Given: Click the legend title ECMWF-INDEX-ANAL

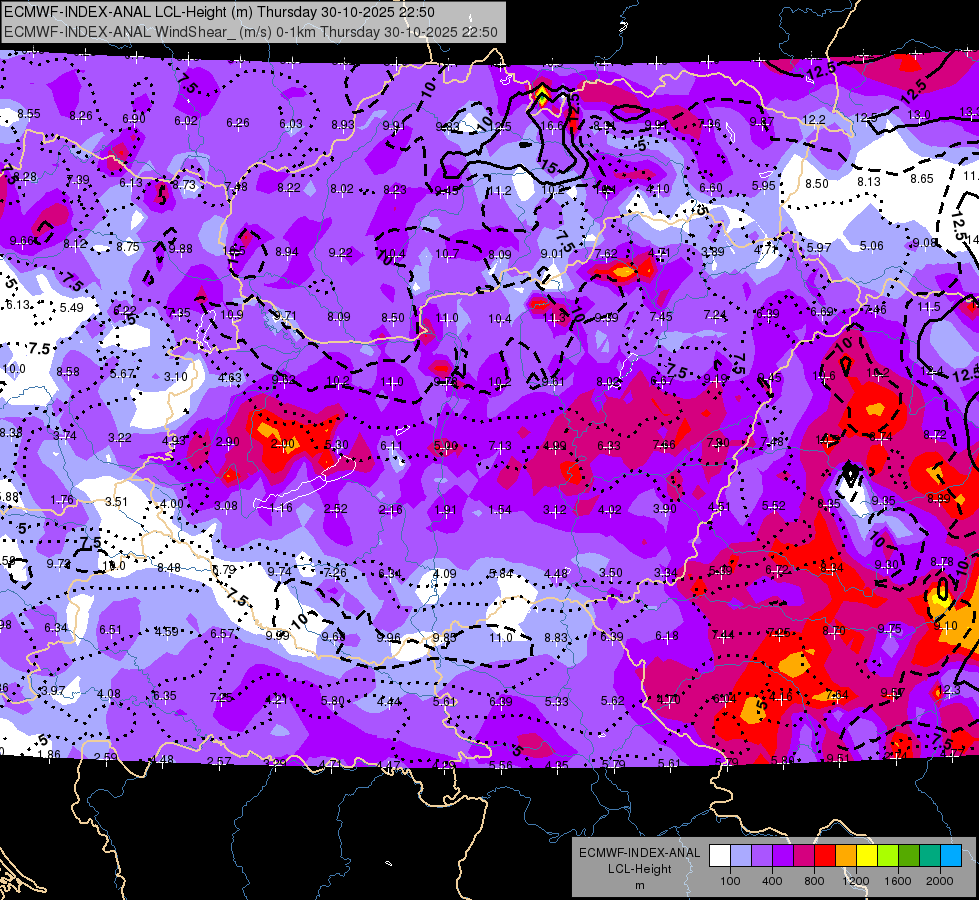Looking at the screenshot, I should click(639, 853).
